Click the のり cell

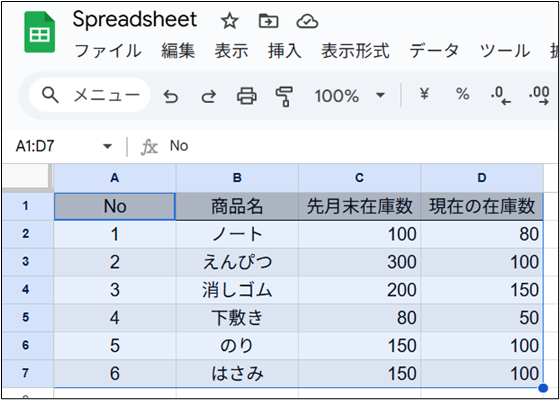click(x=237, y=346)
